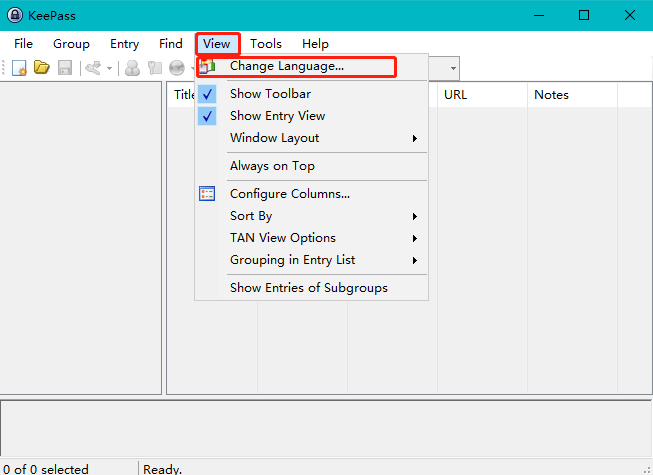Click the Copy User Name toolbar icon
Screen dimensions: 653x475
click(132, 68)
